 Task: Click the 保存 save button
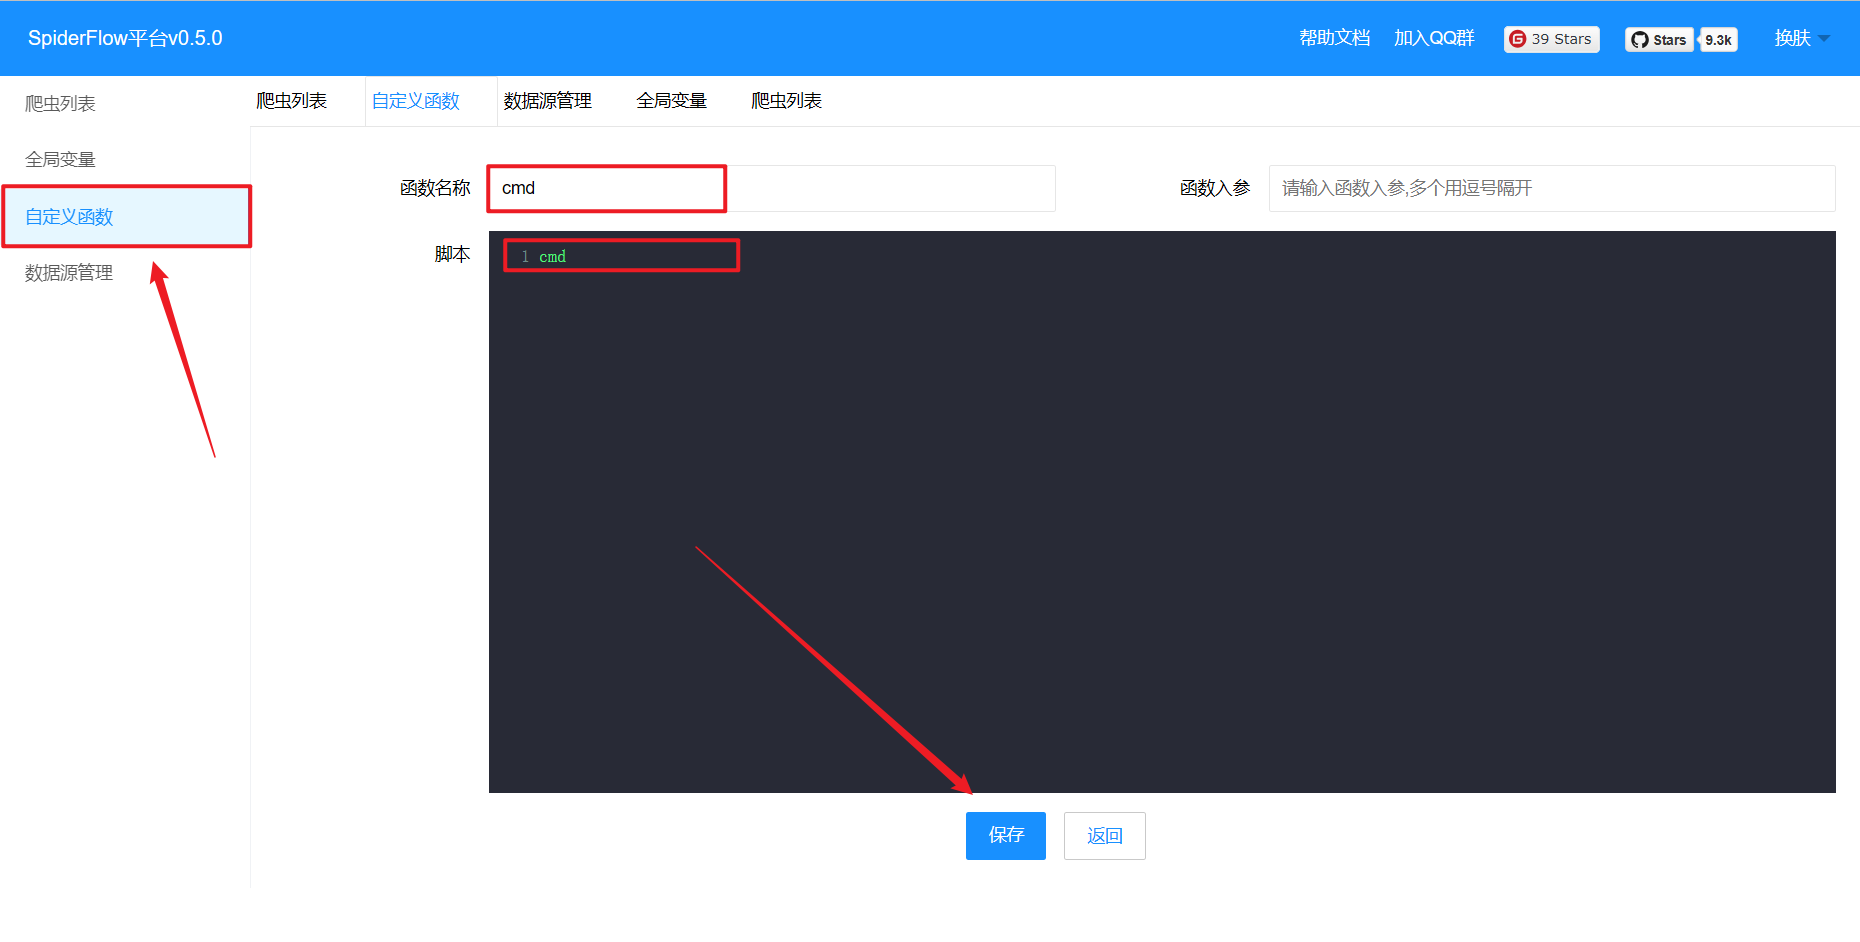1005,835
